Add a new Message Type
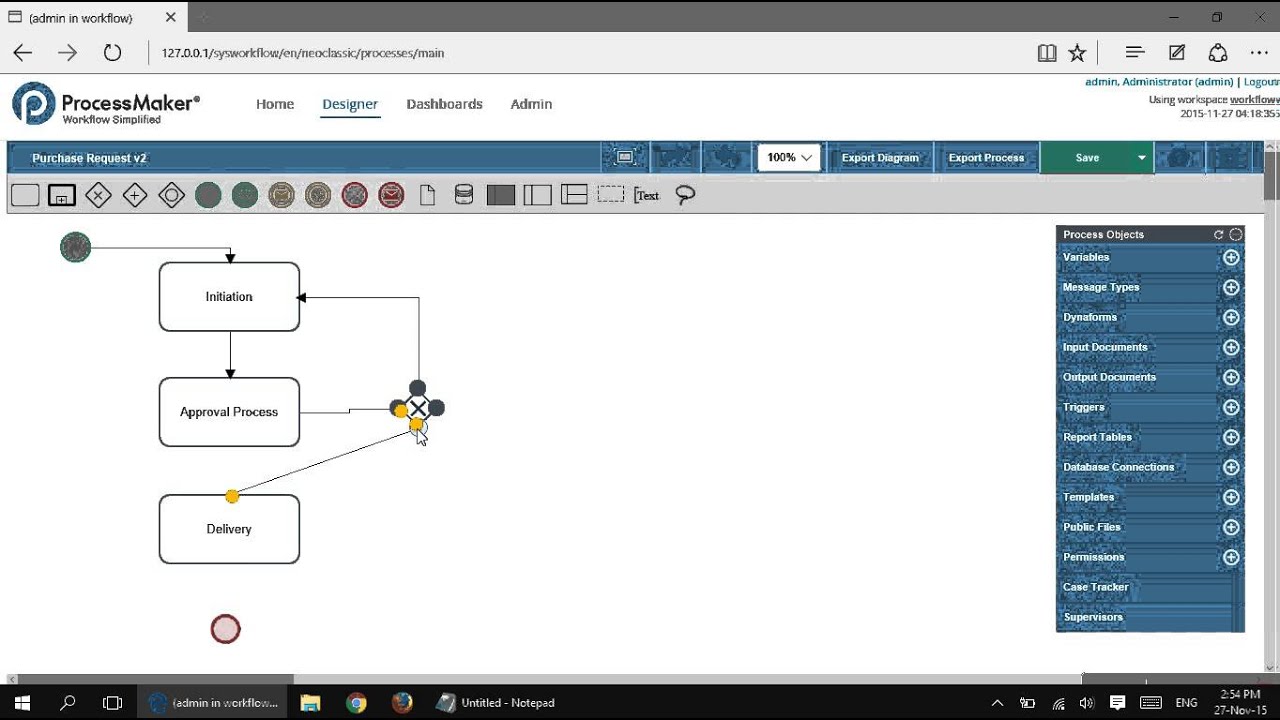The height and width of the screenshot is (720, 1280). click(x=1231, y=287)
